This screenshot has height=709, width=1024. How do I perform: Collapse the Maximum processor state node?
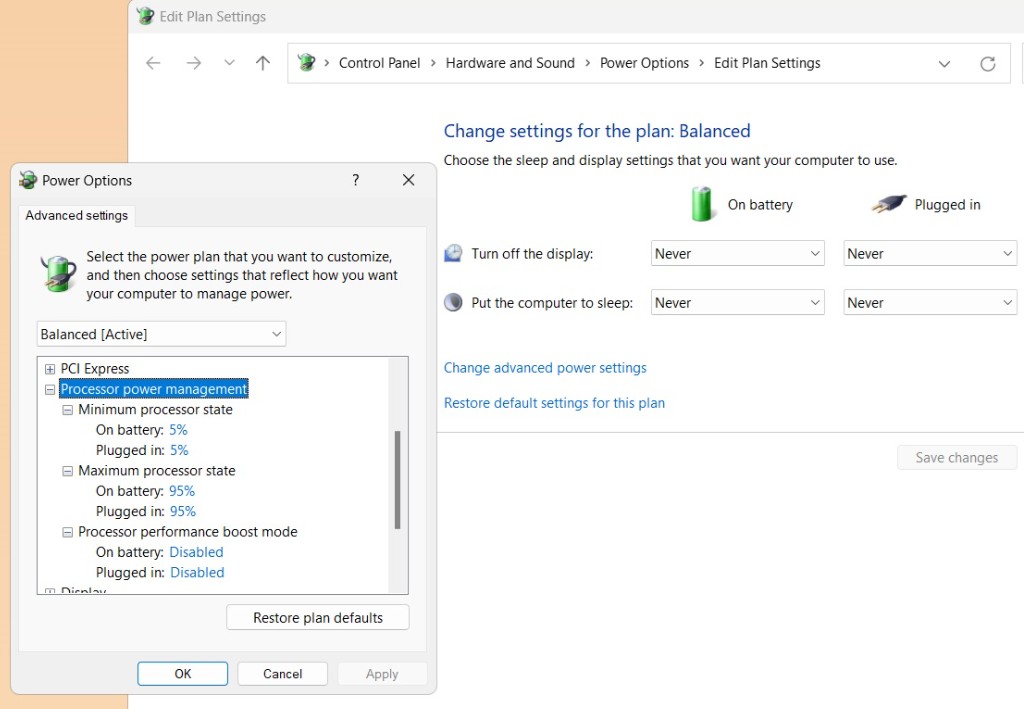tap(68, 471)
